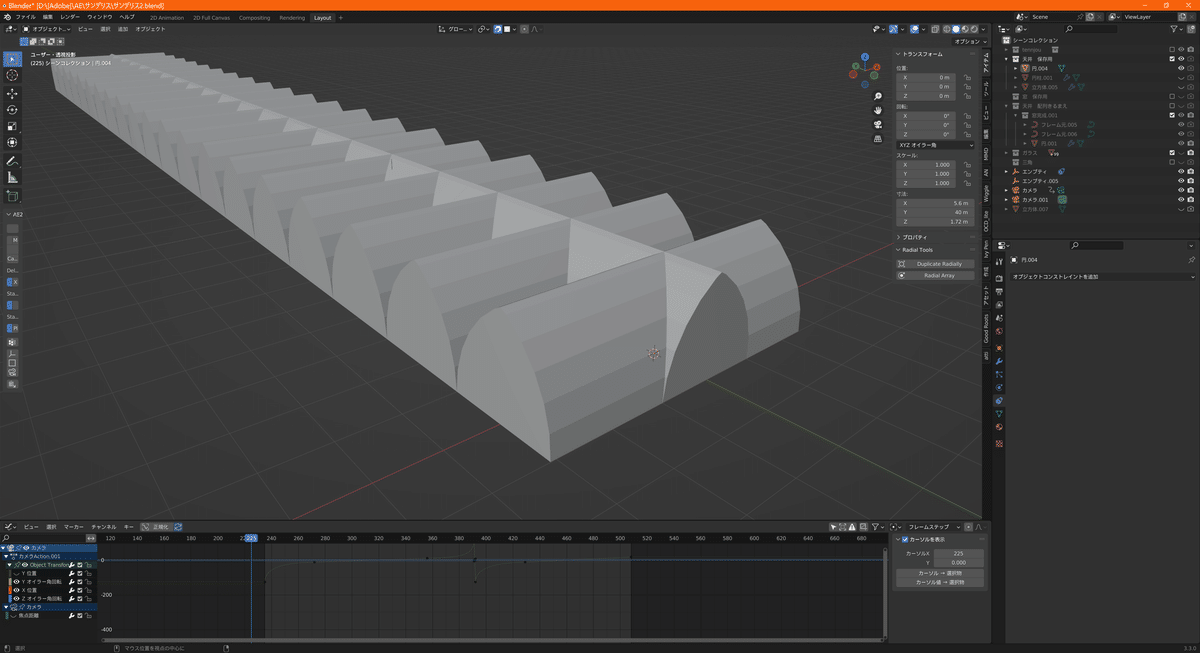
Task: Toggle exclude checkbox for 三角 collection
Action: pos(1172,162)
